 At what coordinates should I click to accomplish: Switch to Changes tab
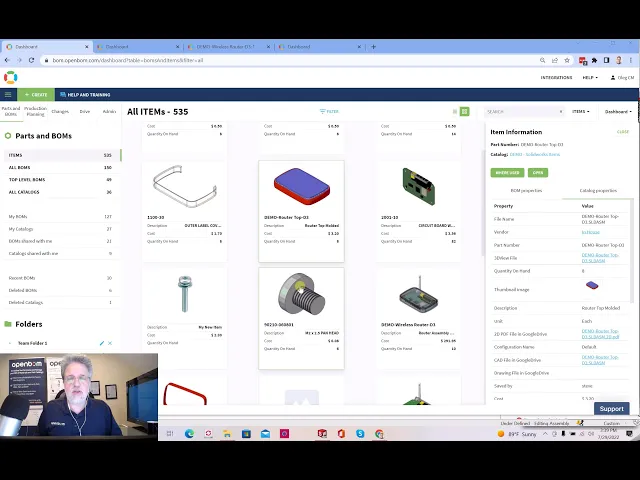[60, 111]
